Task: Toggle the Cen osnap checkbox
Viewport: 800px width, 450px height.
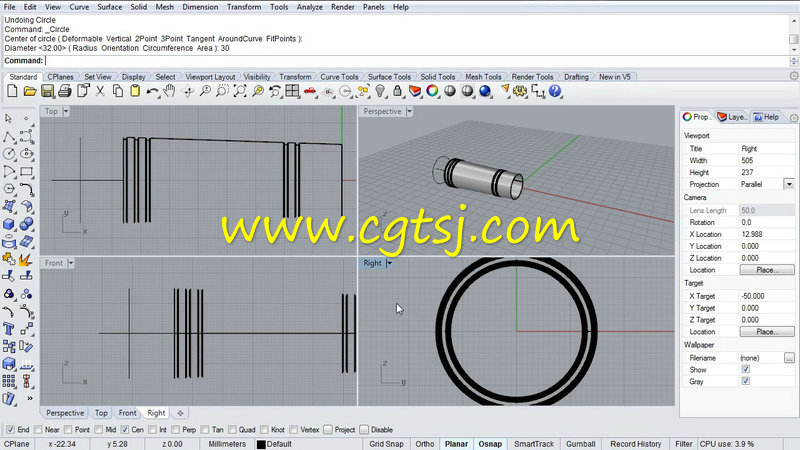Action: (125, 430)
